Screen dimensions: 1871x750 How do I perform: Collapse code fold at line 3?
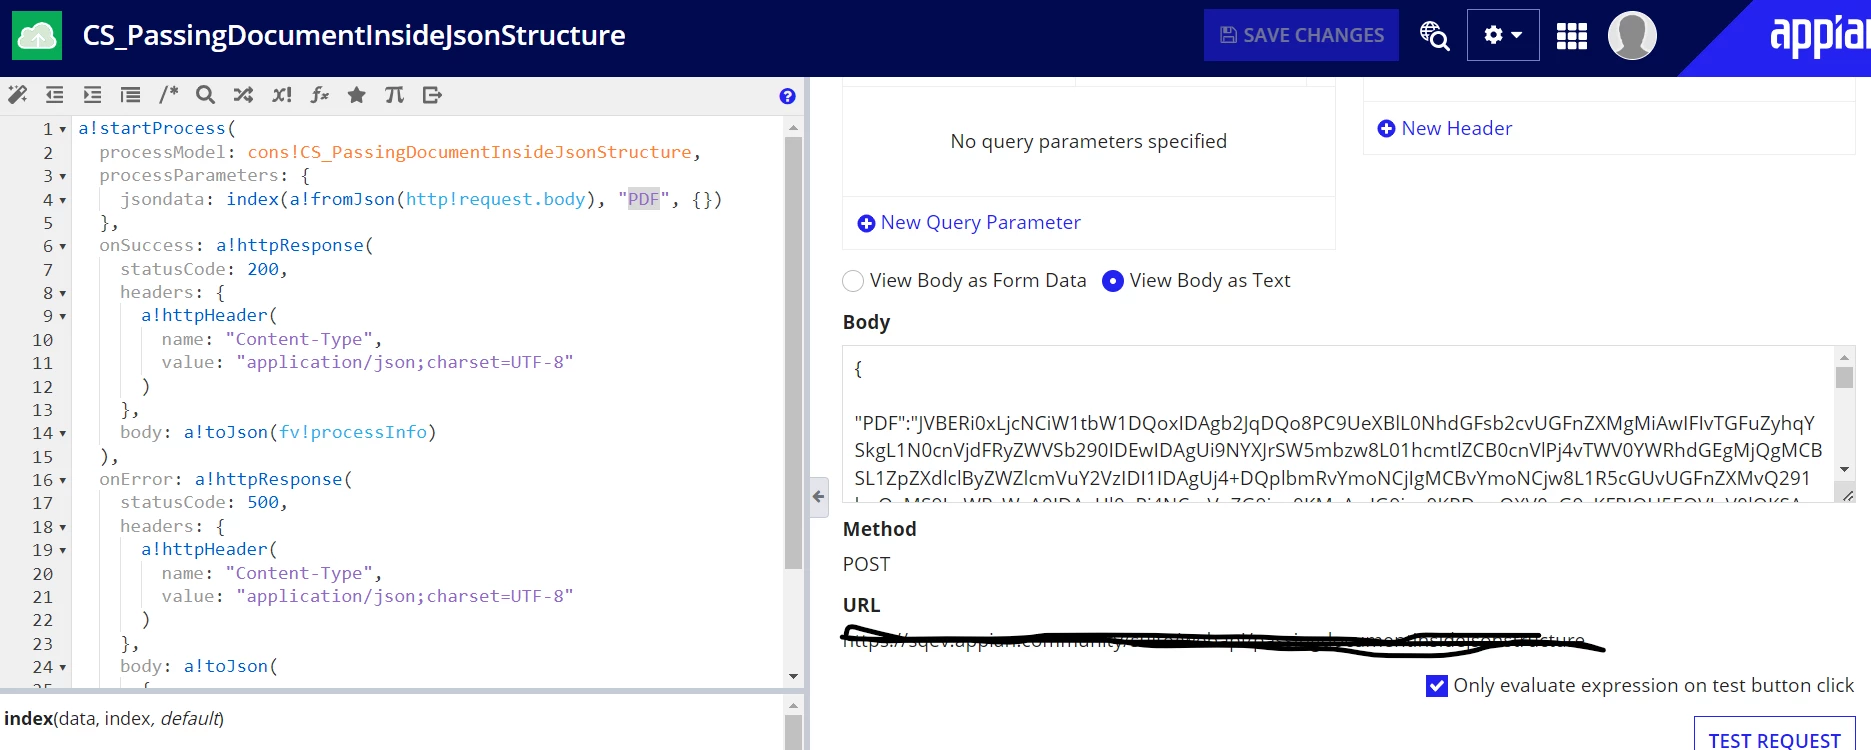[x=63, y=176]
